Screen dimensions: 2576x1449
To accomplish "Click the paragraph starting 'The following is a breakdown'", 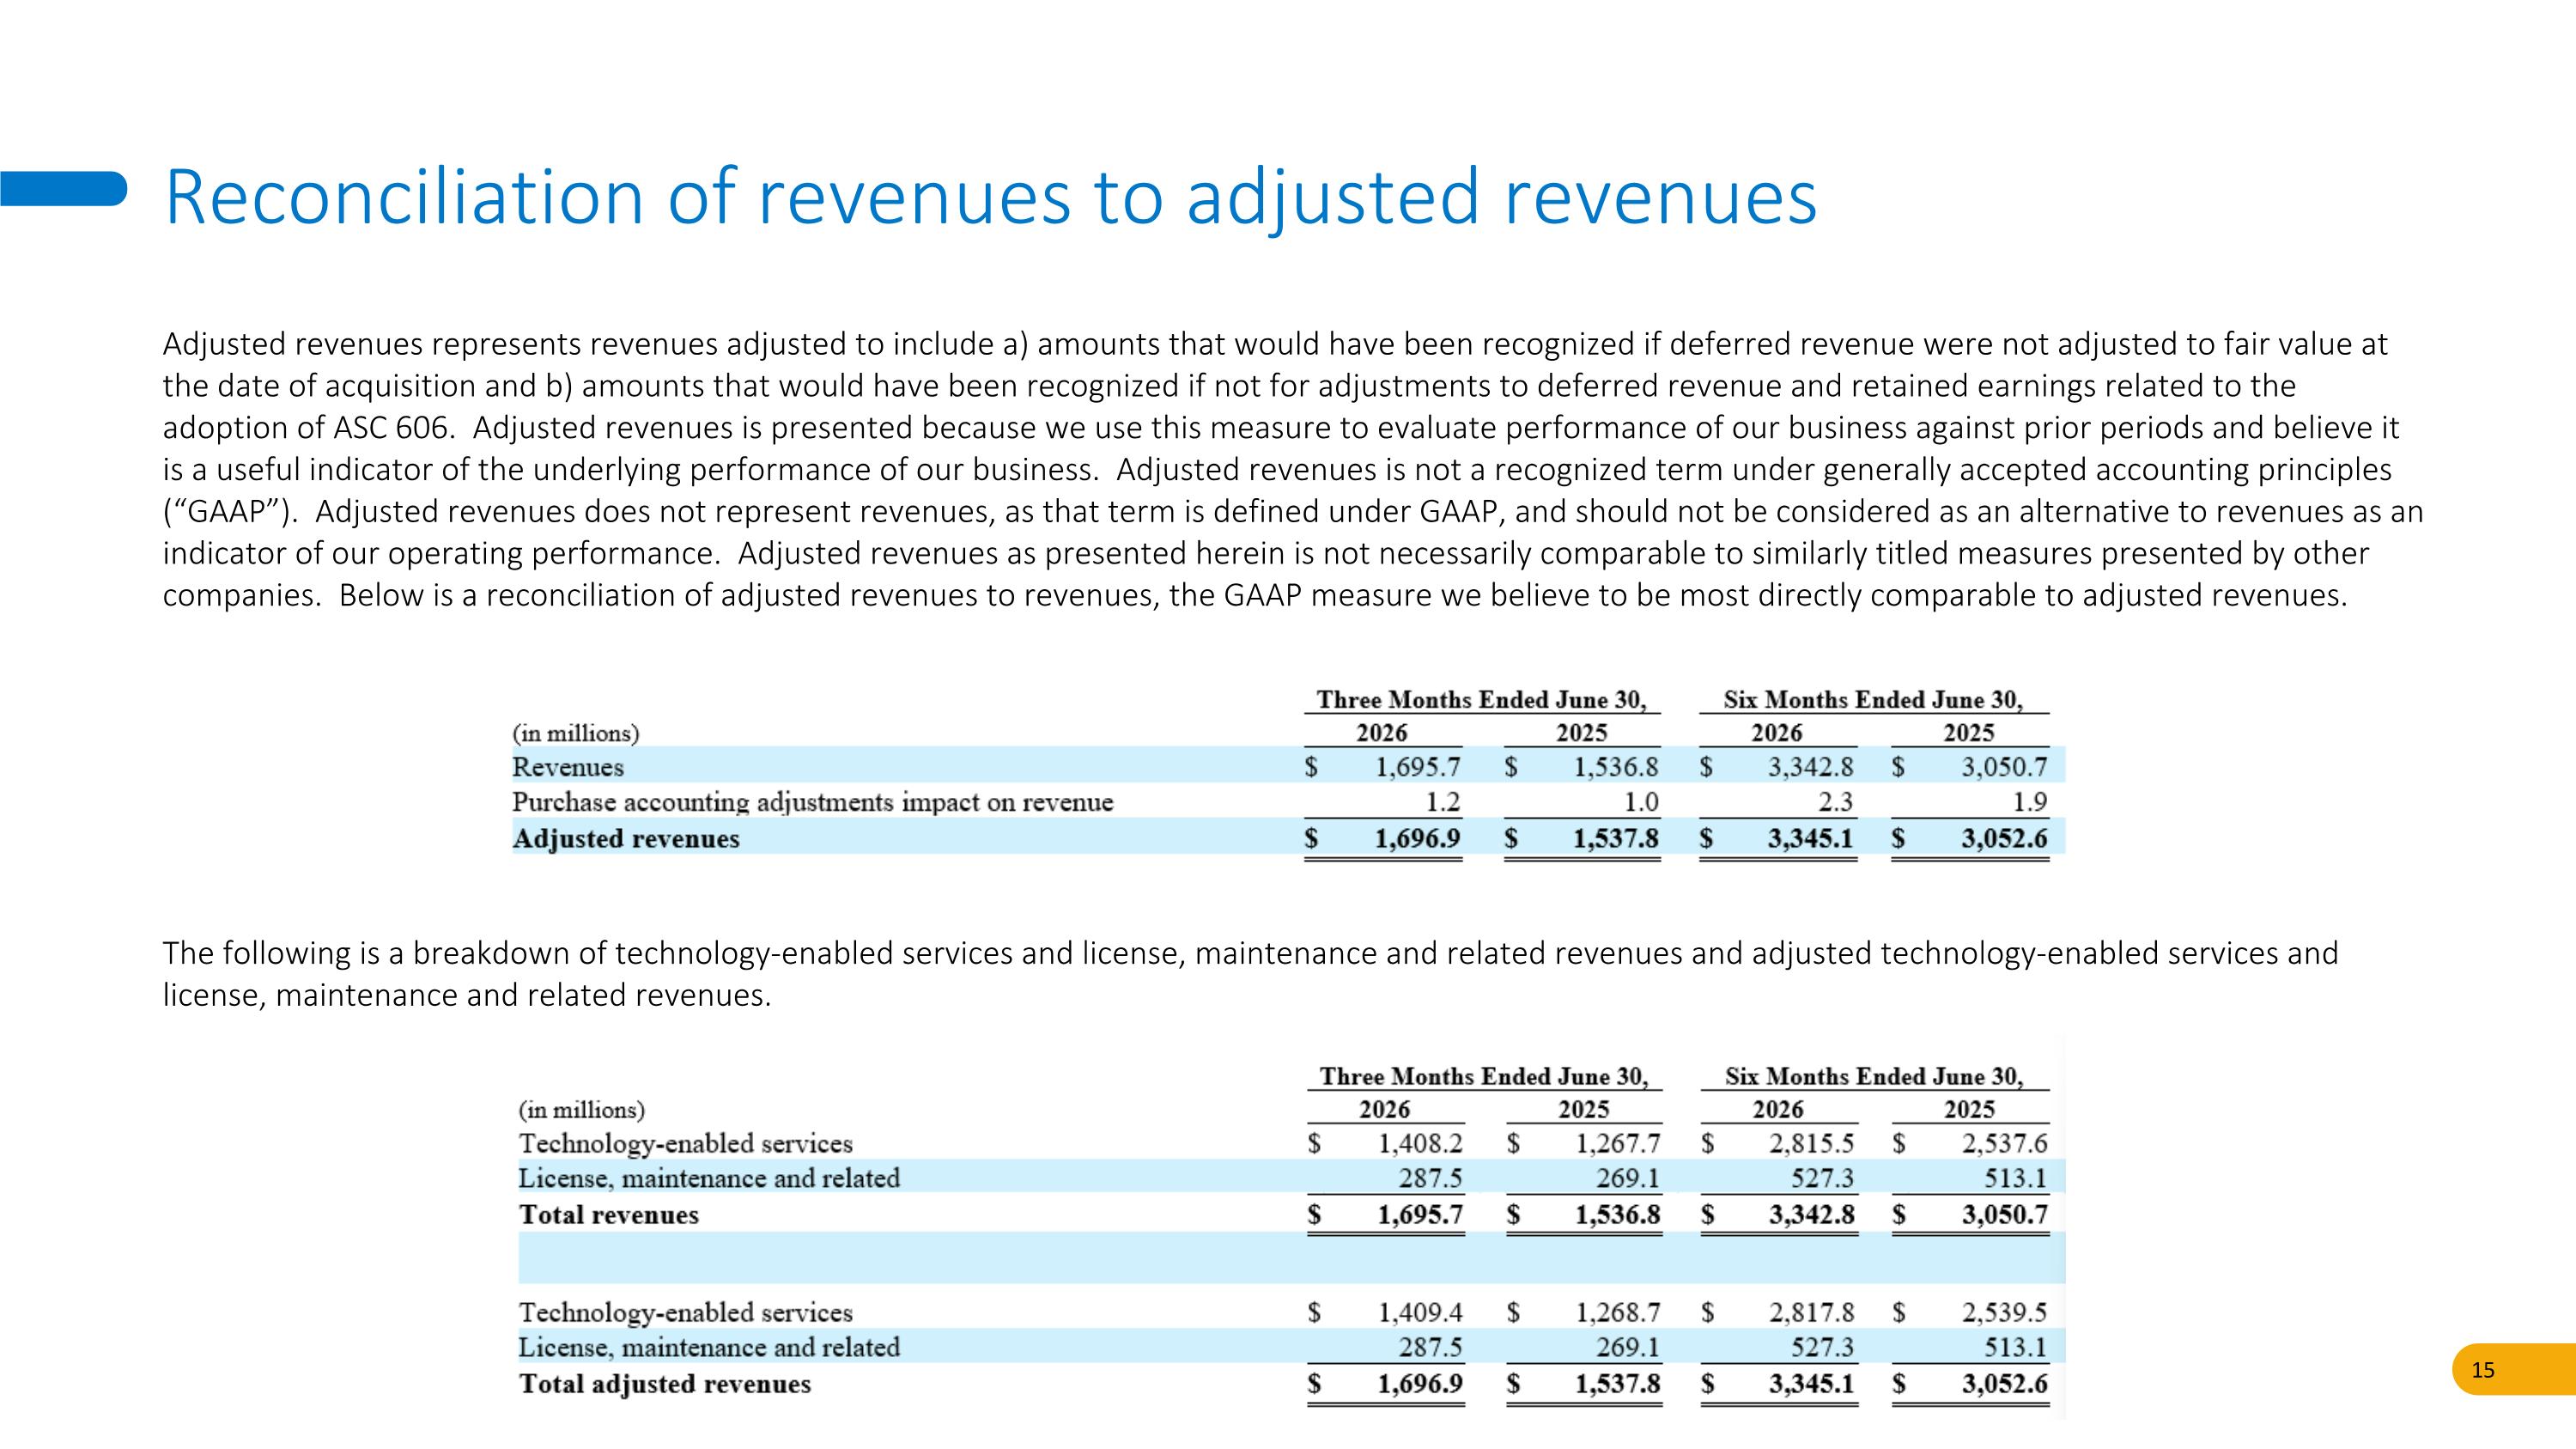I will [1251, 974].
